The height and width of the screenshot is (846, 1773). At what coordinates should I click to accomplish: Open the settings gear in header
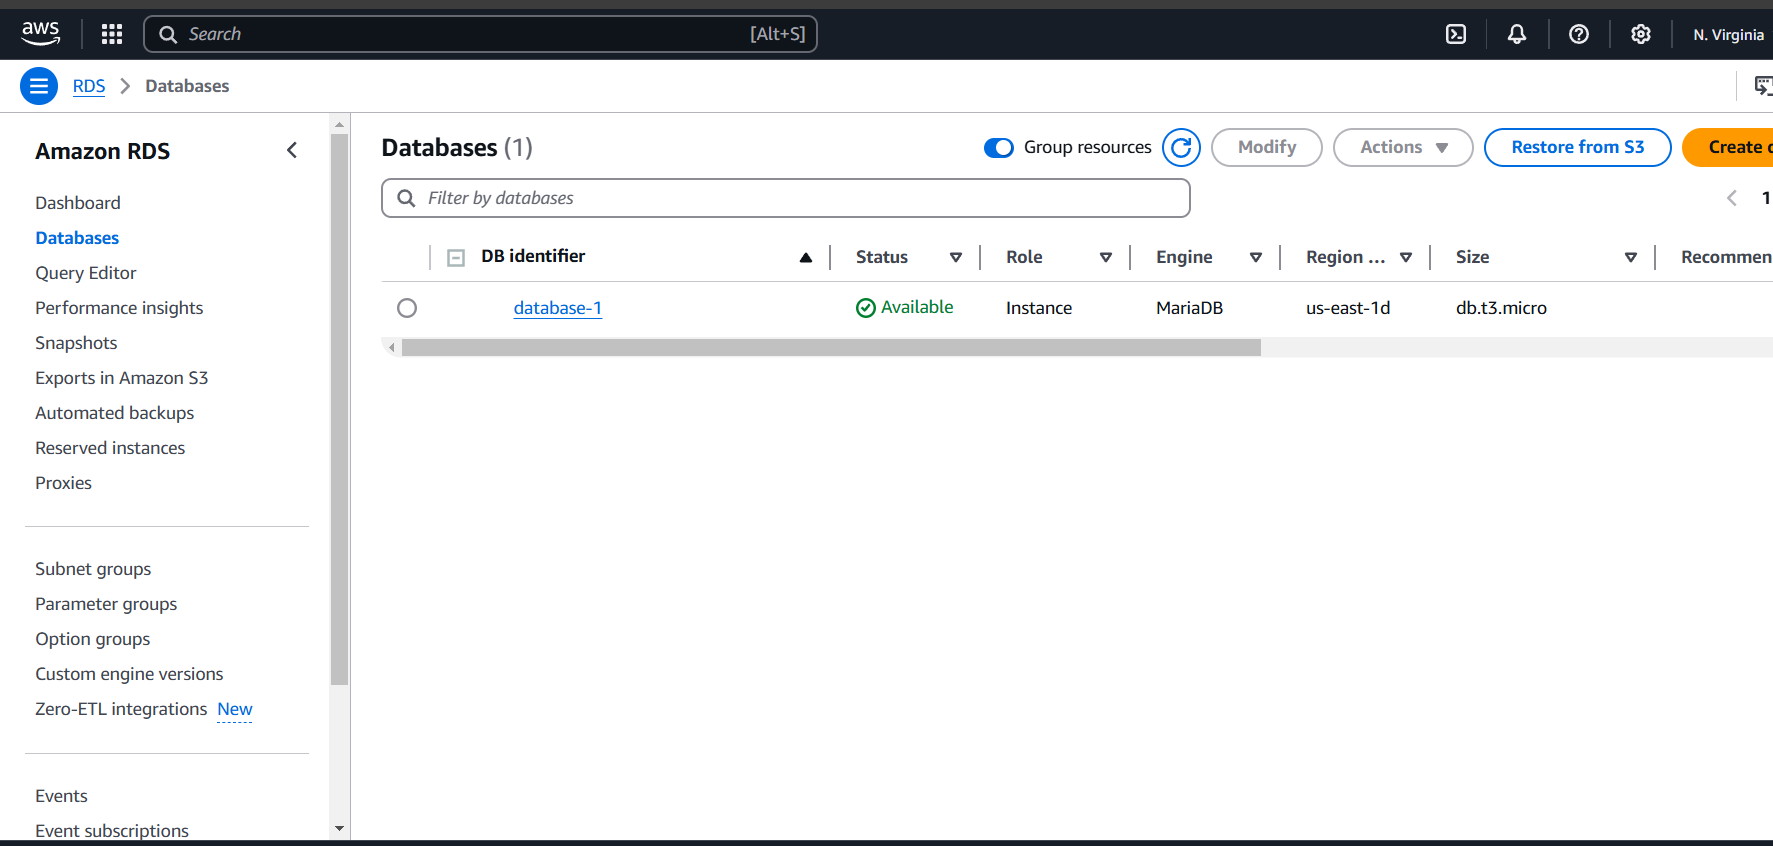click(x=1641, y=34)
